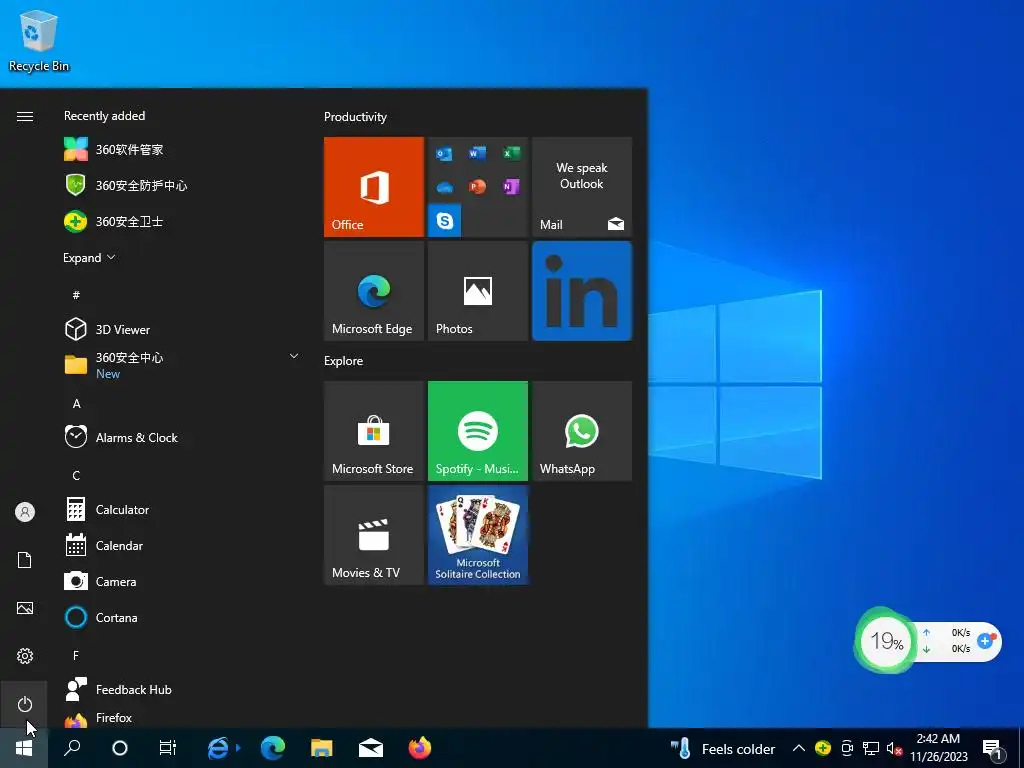1024x768 pixels.
Task: Click the Recently added heading
Action: [104, 116]
